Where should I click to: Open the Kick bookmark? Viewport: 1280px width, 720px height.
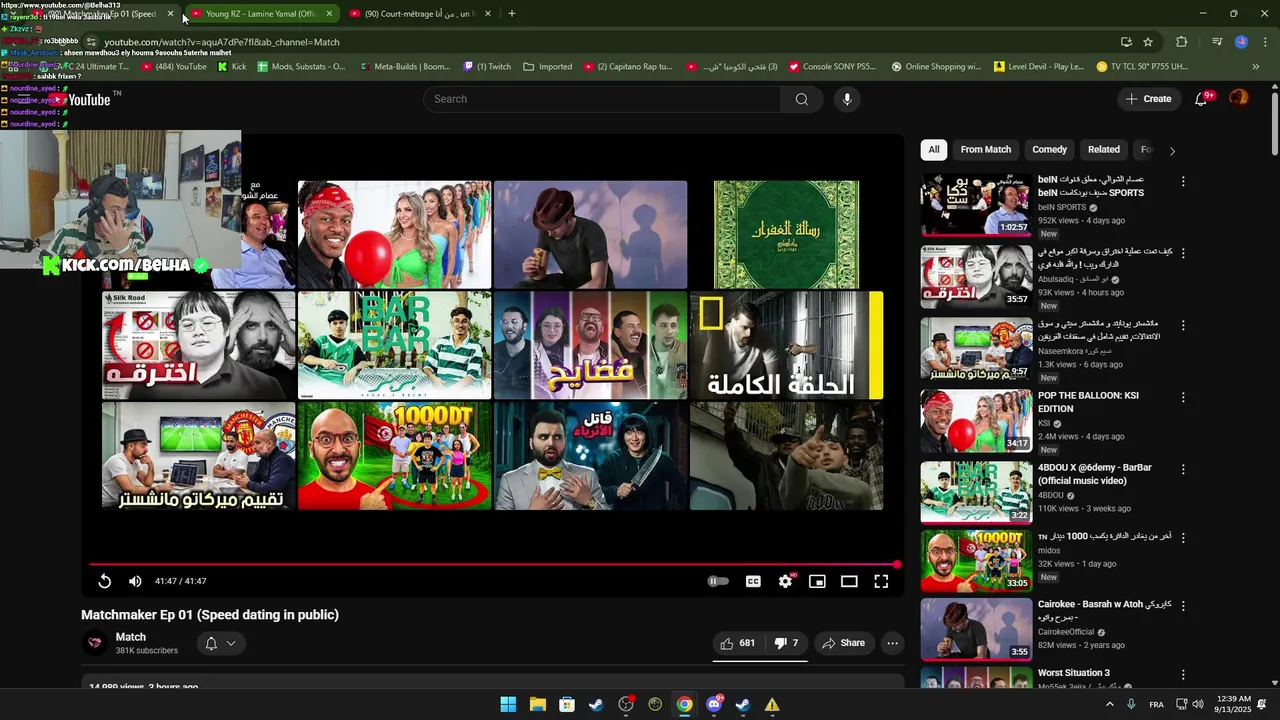[x=231, y=67]
